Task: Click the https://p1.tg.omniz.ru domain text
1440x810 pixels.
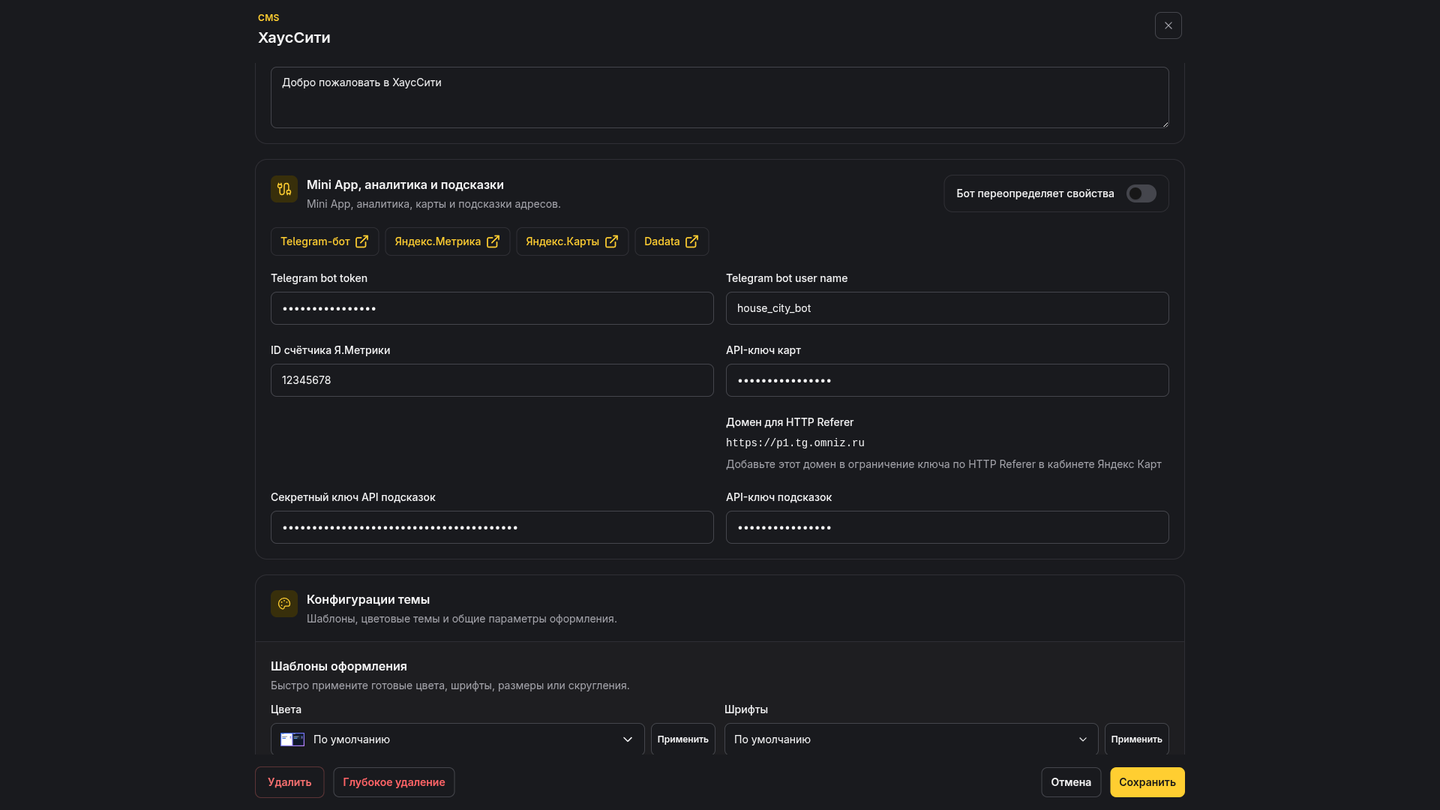Action: click(795, 443)
